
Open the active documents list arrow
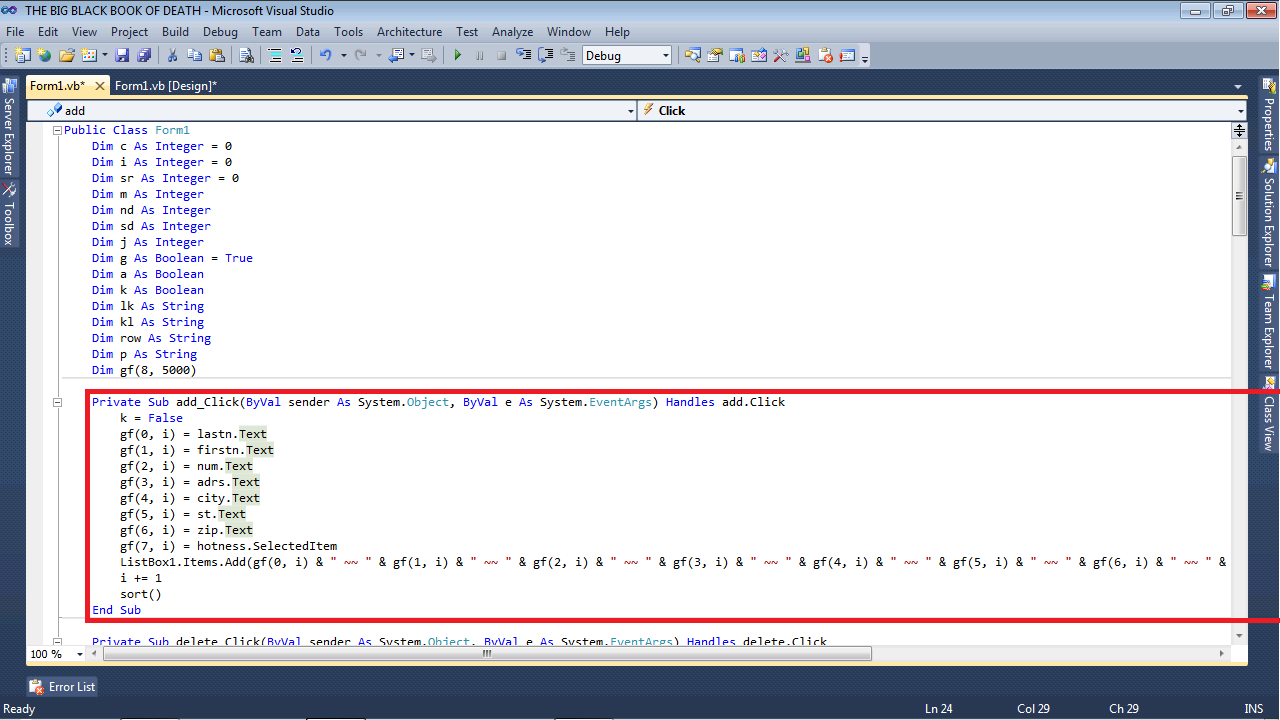click(x=1238, y=87)
